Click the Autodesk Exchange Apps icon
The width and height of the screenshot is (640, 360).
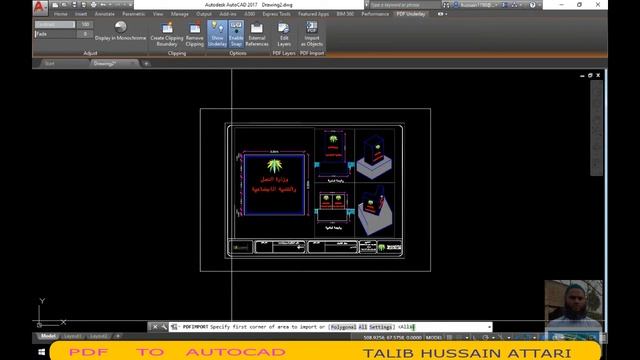[505, 5]
